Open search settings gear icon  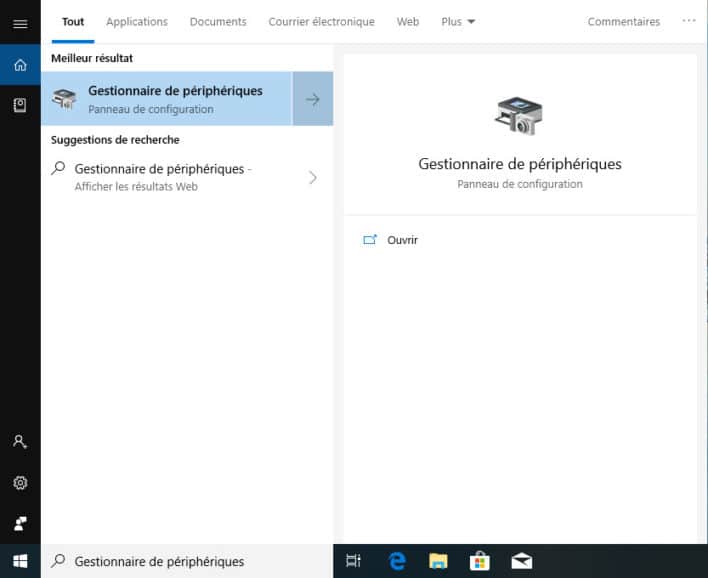pos(20,483)
